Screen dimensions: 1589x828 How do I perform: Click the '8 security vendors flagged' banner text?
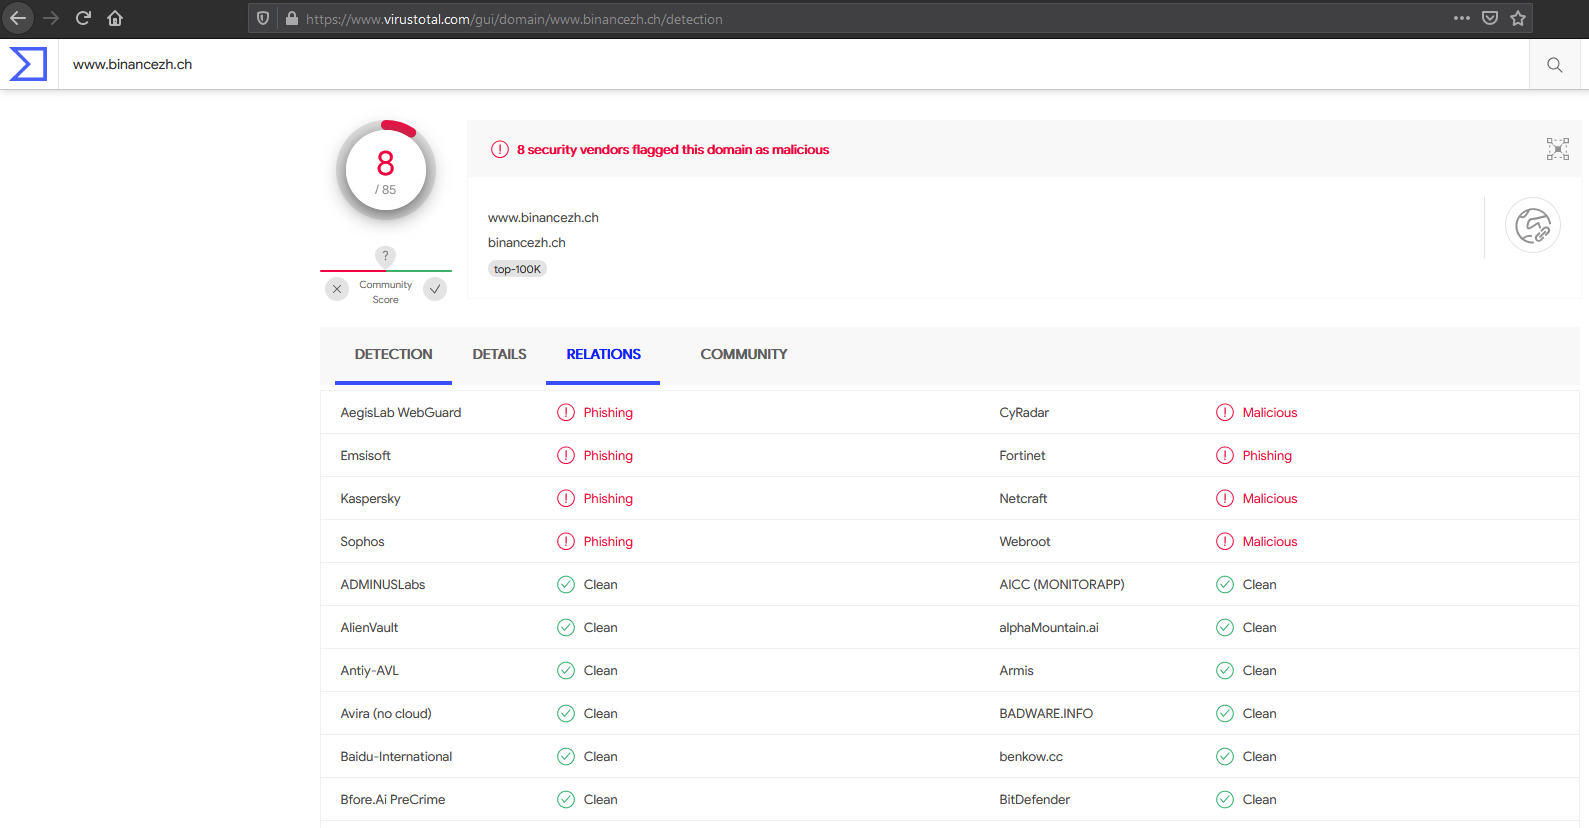coord(673,149)
